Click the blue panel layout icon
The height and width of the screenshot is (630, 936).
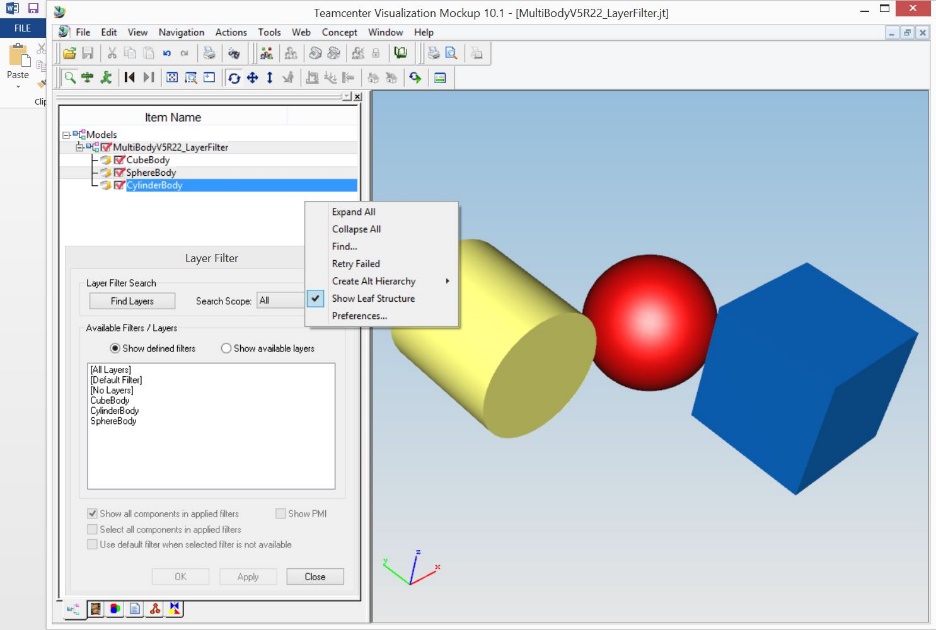click(440, 78)
